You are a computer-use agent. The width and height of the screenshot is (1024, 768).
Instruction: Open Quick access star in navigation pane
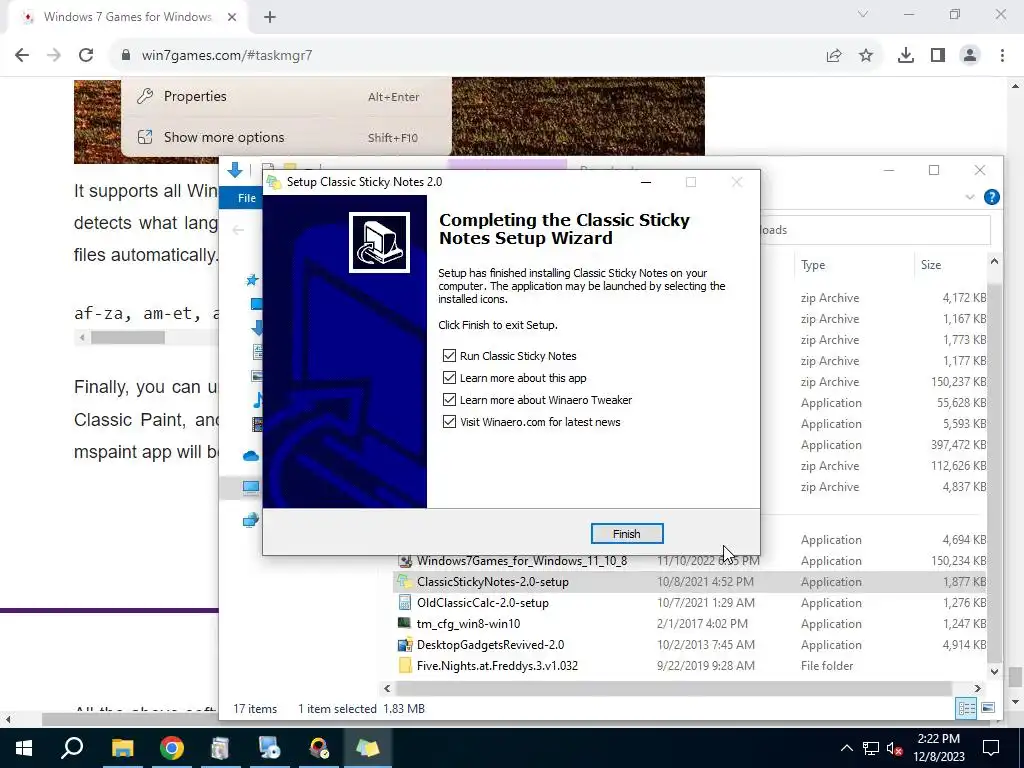coord(251,280)
